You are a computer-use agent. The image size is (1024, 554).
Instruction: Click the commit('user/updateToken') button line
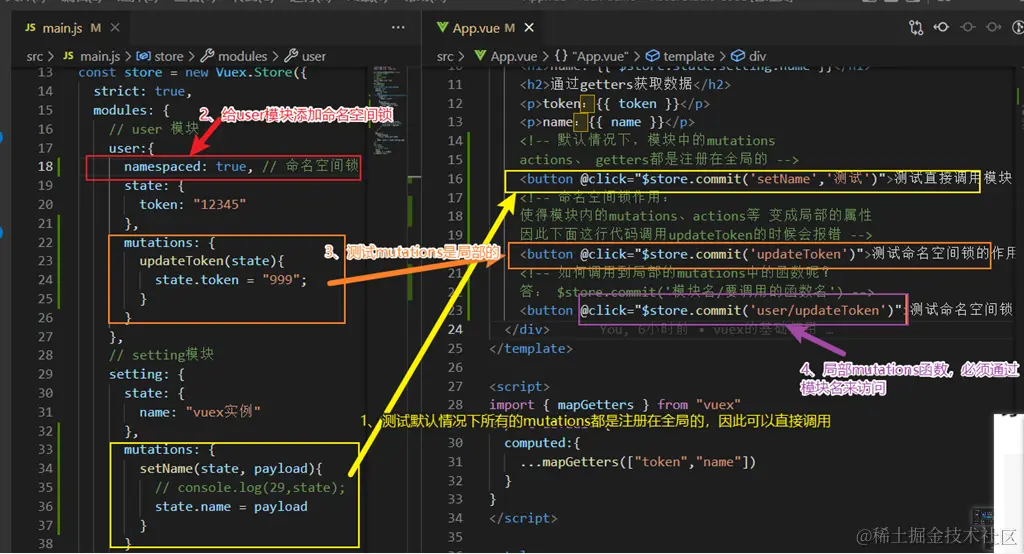pyautogui.click(x=766, y=310)
